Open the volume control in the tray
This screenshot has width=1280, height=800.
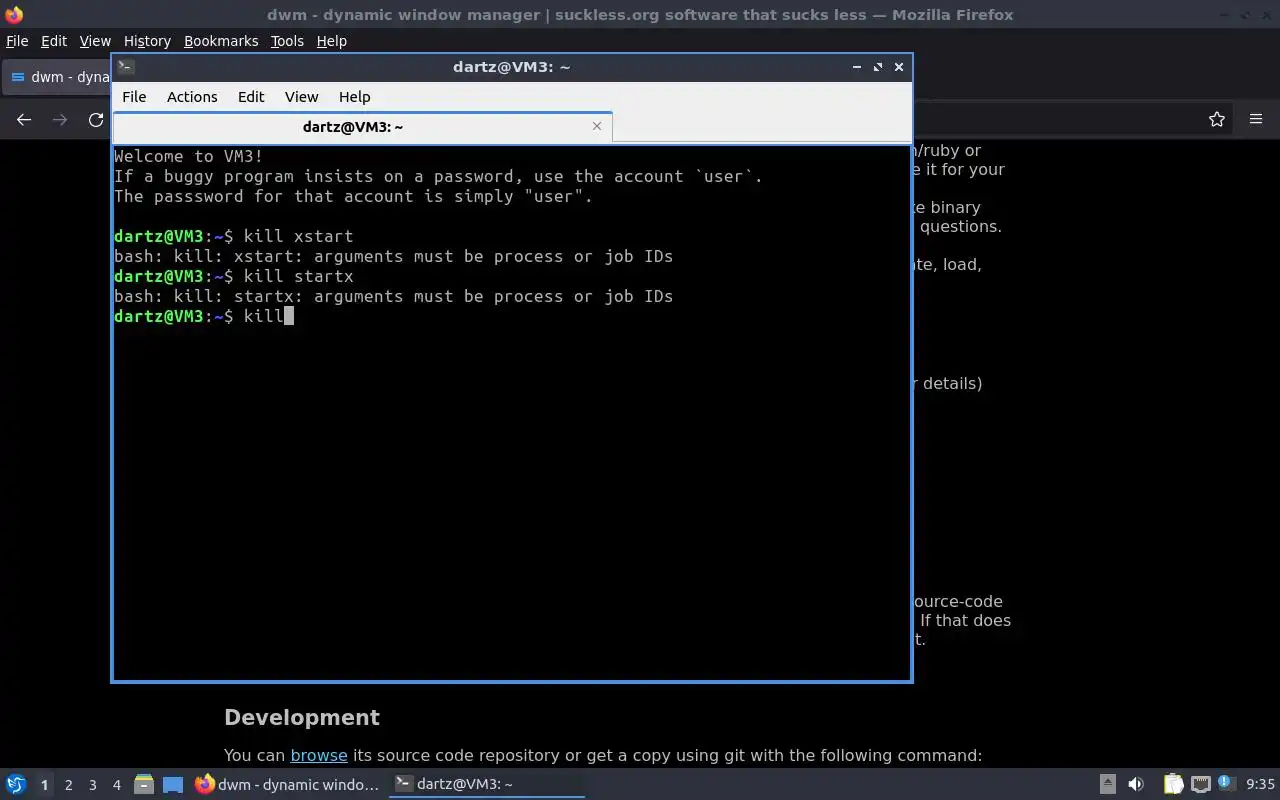1135,784
